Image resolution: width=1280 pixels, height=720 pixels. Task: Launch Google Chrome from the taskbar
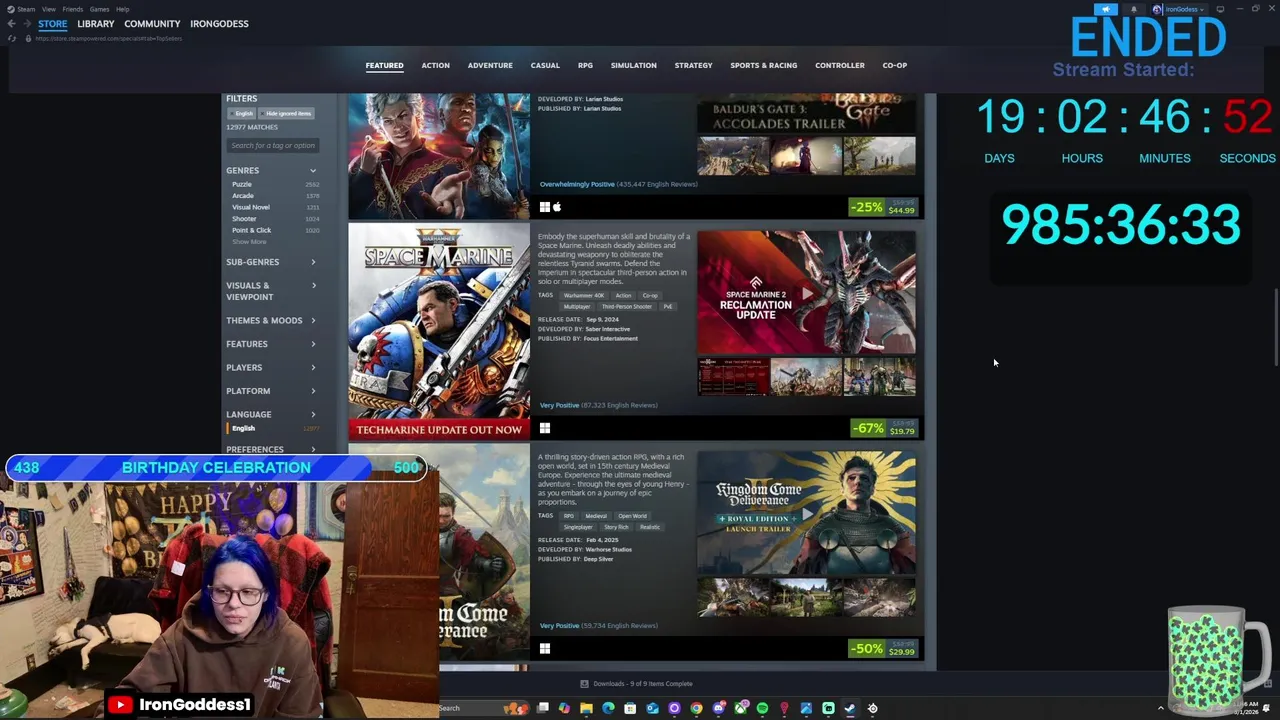(696, 708)
